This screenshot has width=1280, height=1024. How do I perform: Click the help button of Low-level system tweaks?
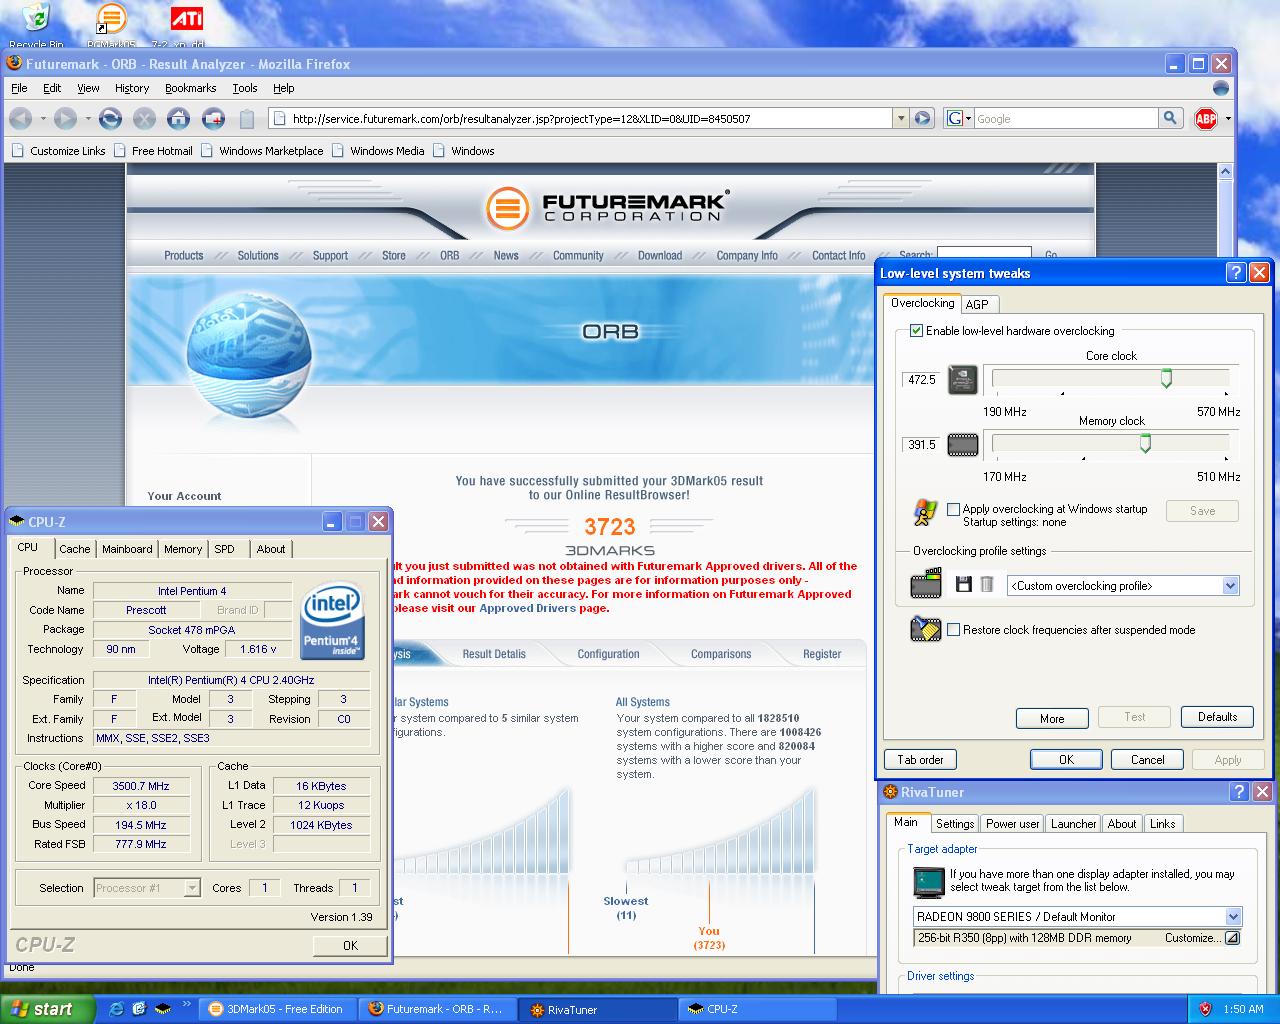coord(1236,273)
